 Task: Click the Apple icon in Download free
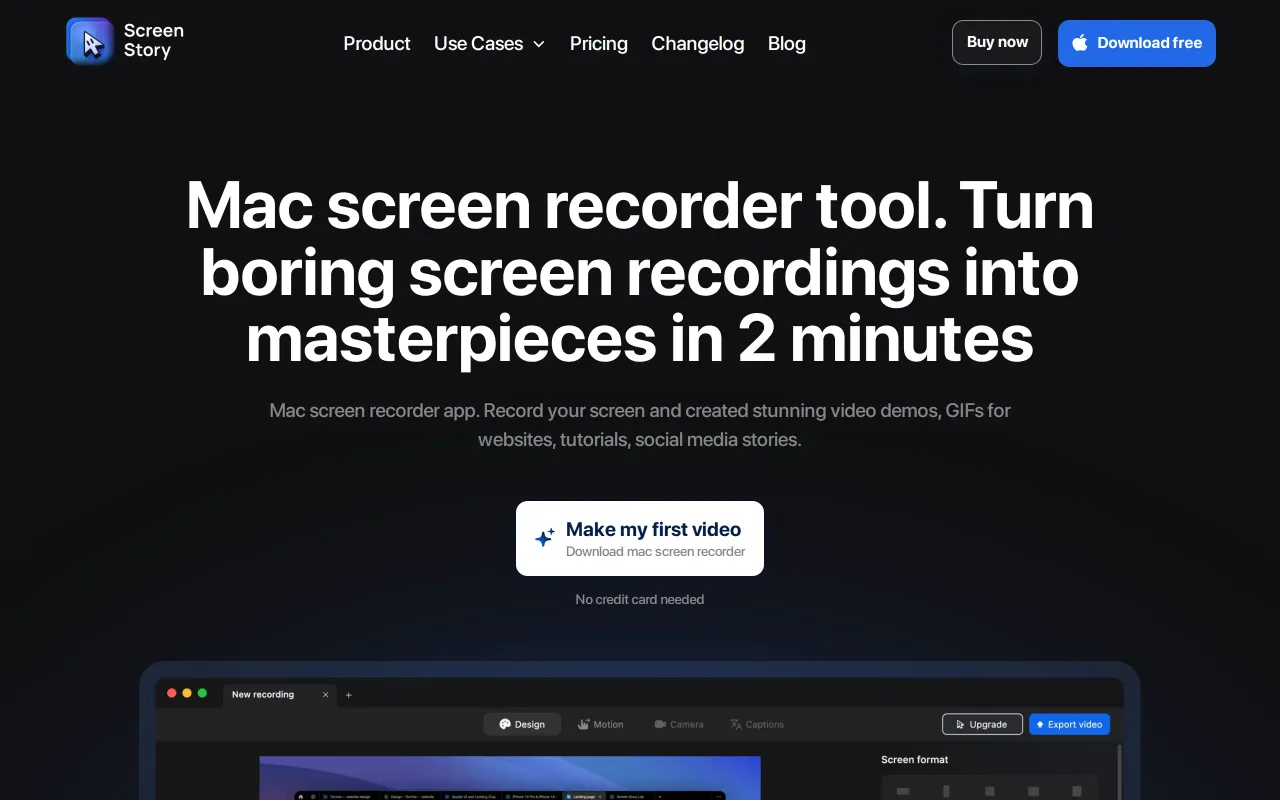pyautogui.click(x=1080, y=43)
